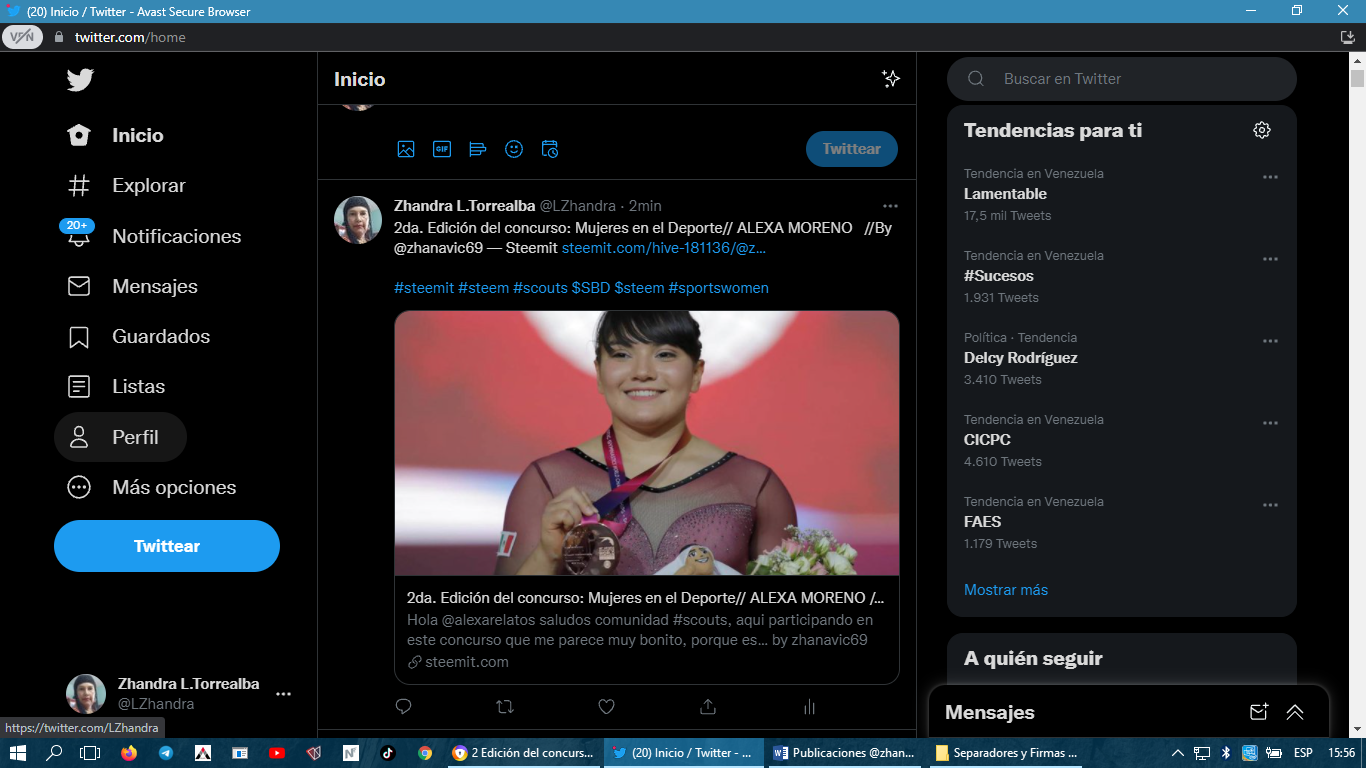The height and width of the screenshot is (768, 1366).
Task: Open more options for Lamentable trend
Action: pyautogui.click(x=1270, y=177)
